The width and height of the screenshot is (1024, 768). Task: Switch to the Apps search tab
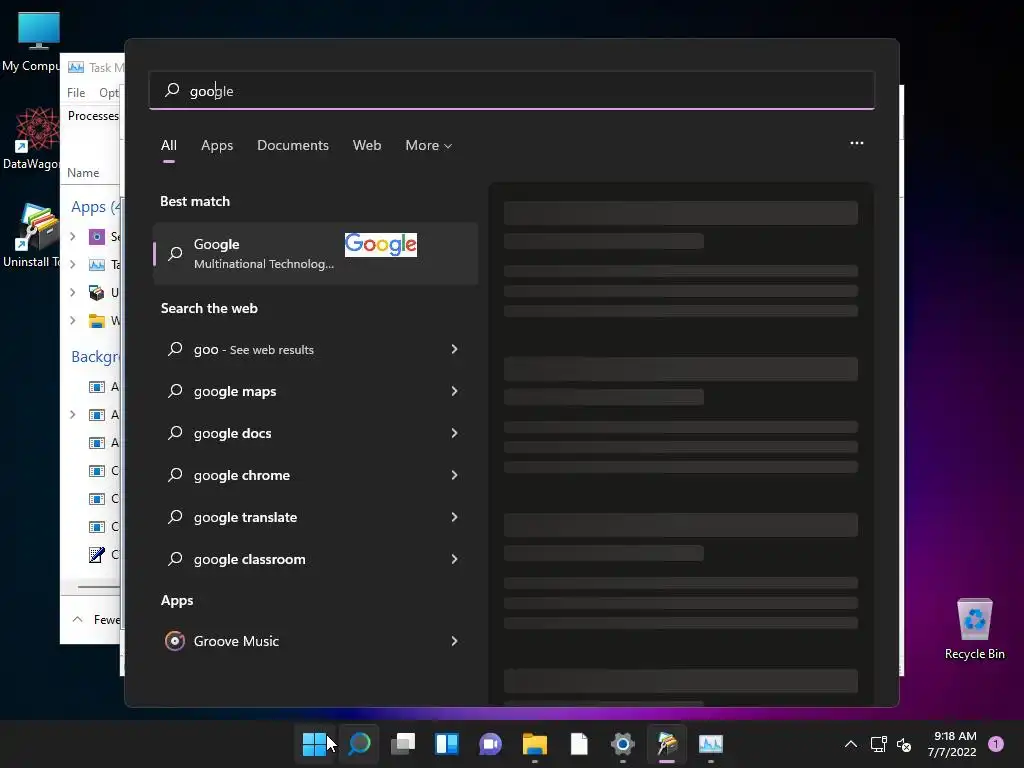pos(217,146)
